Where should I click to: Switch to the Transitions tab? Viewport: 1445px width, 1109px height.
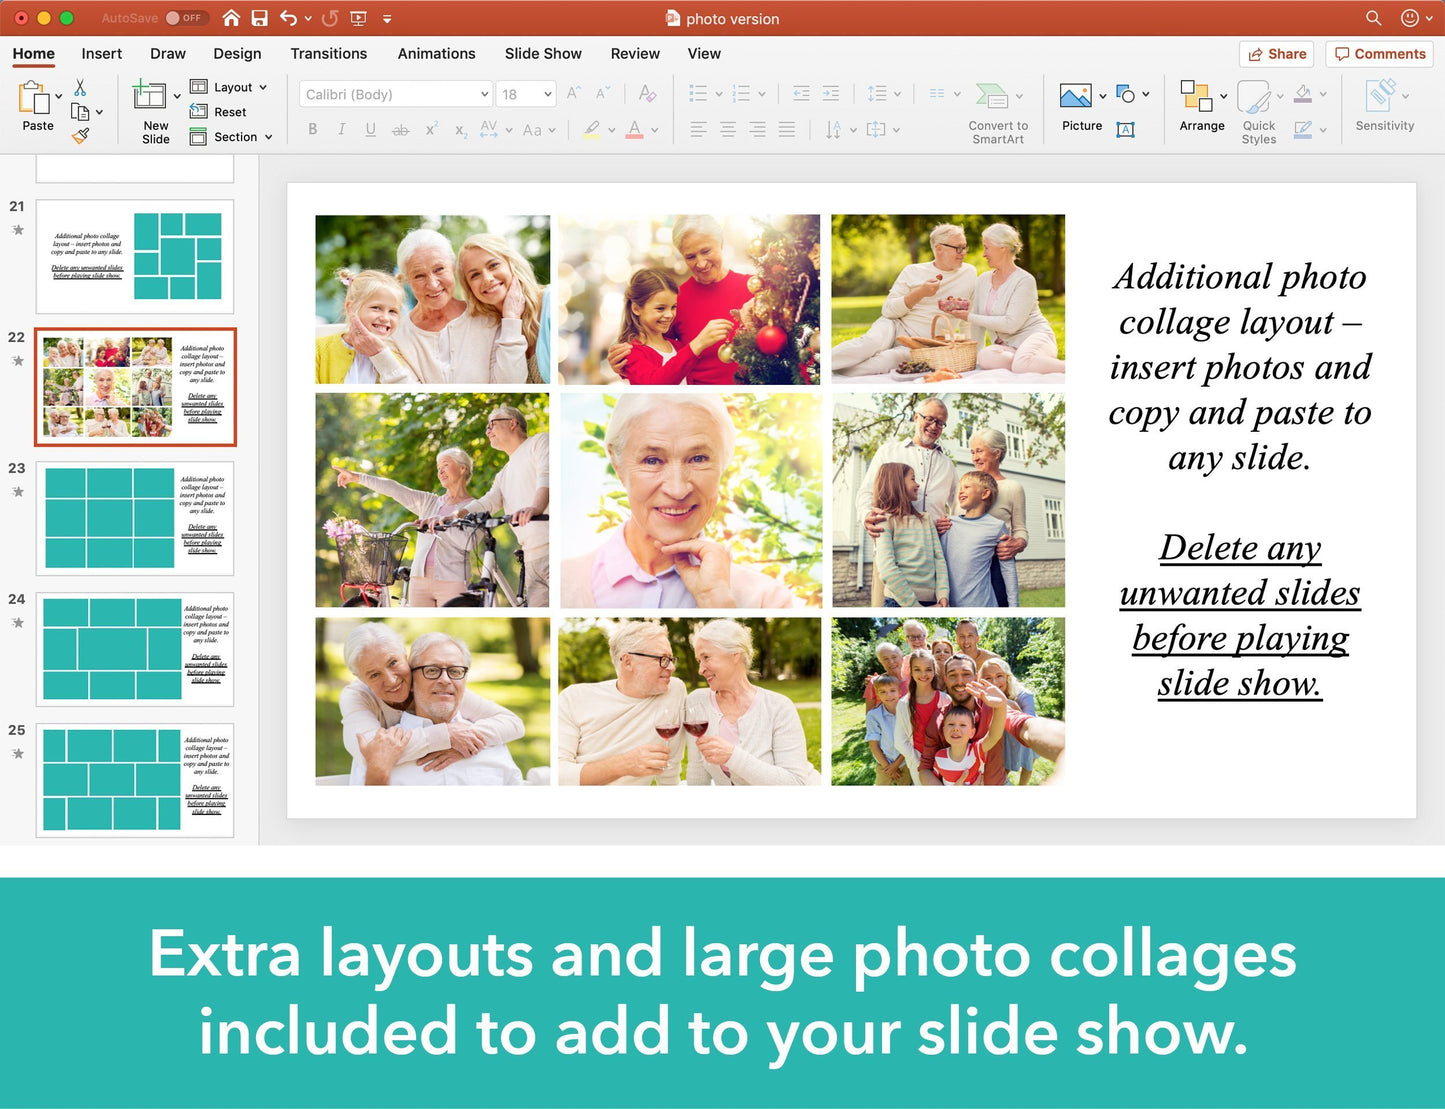point(329,53)
